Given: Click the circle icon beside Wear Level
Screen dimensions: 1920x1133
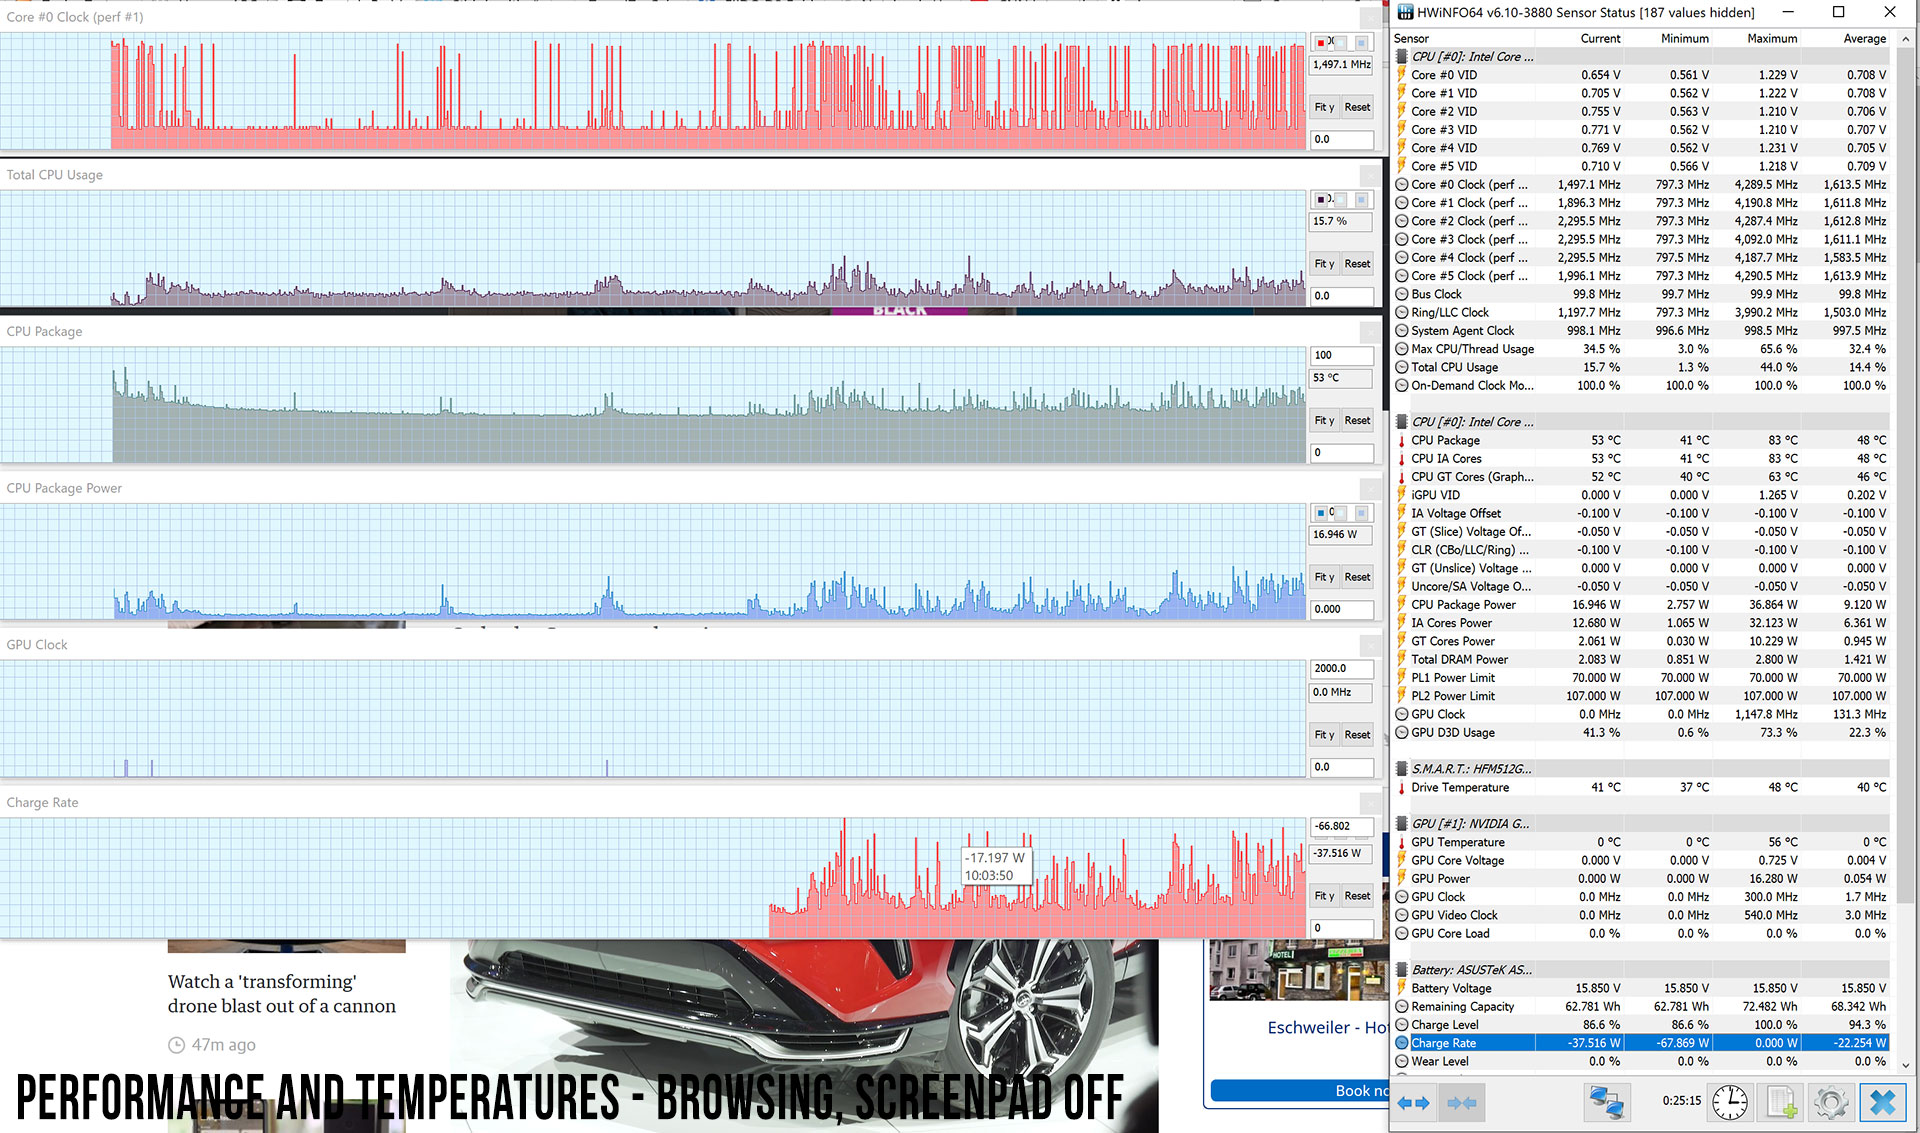Looking at the screenshot, I should 1402,1061.
